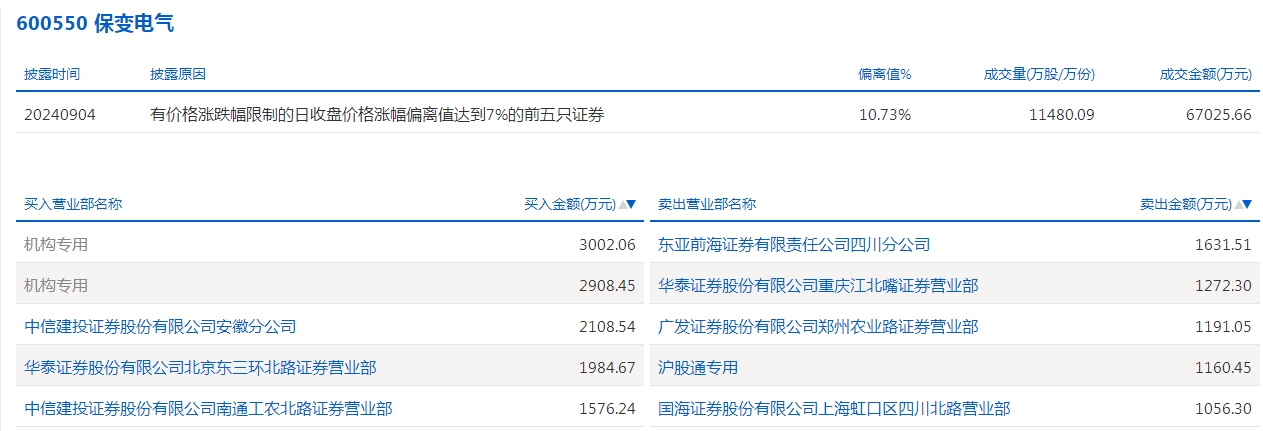Click the 成交量(万股/万份) header
This screenshot has width=1263, height=431.
point(1040,74)
